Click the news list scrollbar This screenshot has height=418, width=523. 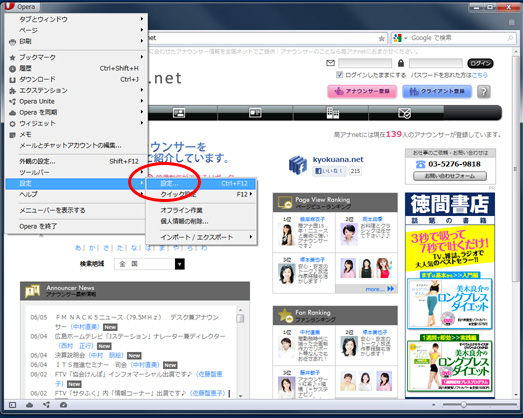(x=240, y=352)
